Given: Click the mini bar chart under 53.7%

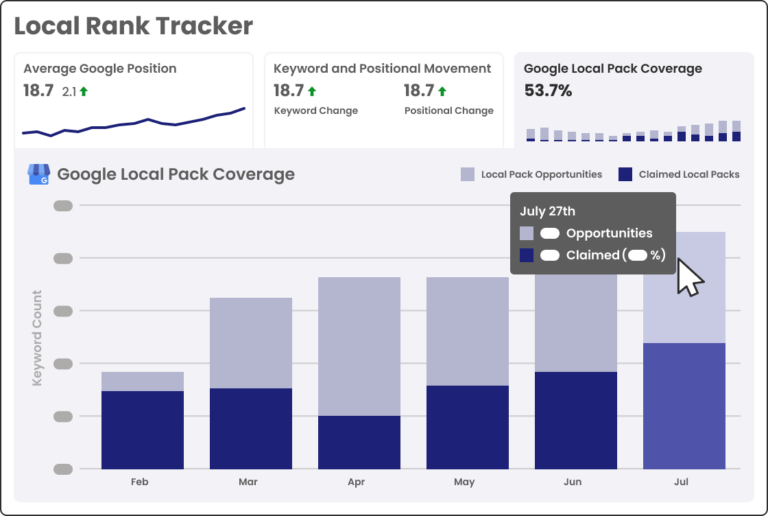Looking at the screenshot, I should 633,132.
